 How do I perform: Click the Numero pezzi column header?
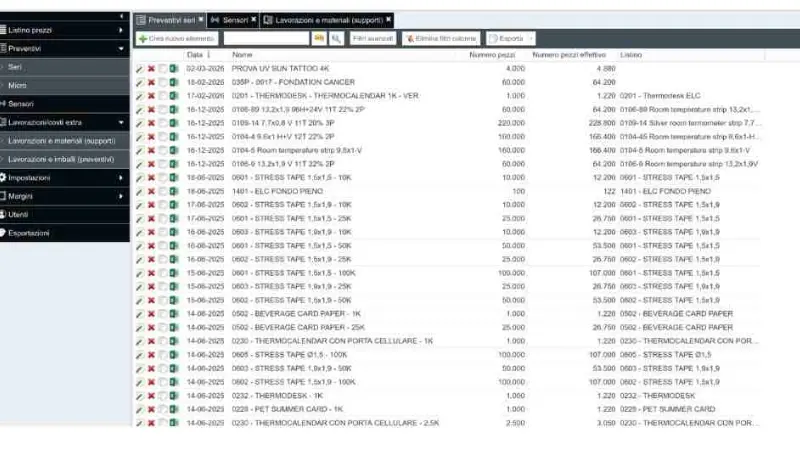(492, 55)
